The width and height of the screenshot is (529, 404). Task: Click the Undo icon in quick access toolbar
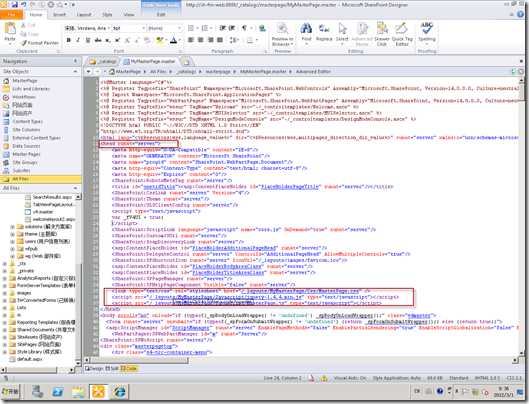point(24,5)
